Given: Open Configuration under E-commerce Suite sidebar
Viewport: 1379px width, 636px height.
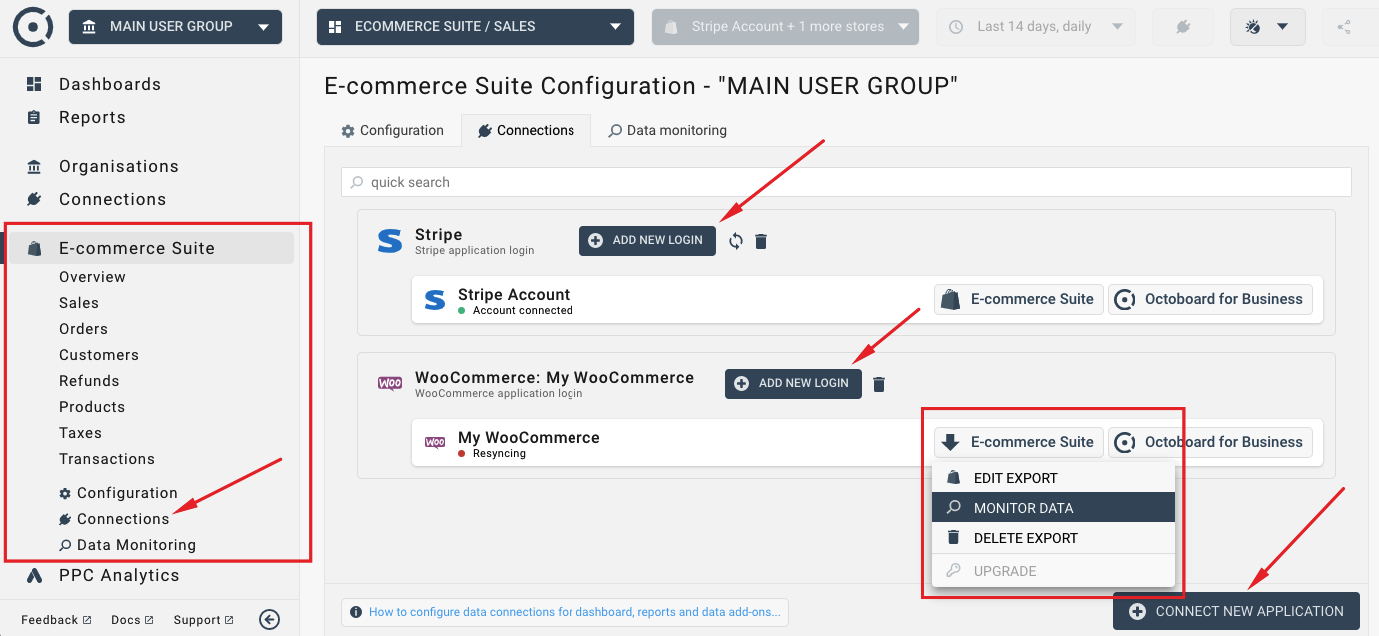Looking at the screenshot, I should coord(118,493).
